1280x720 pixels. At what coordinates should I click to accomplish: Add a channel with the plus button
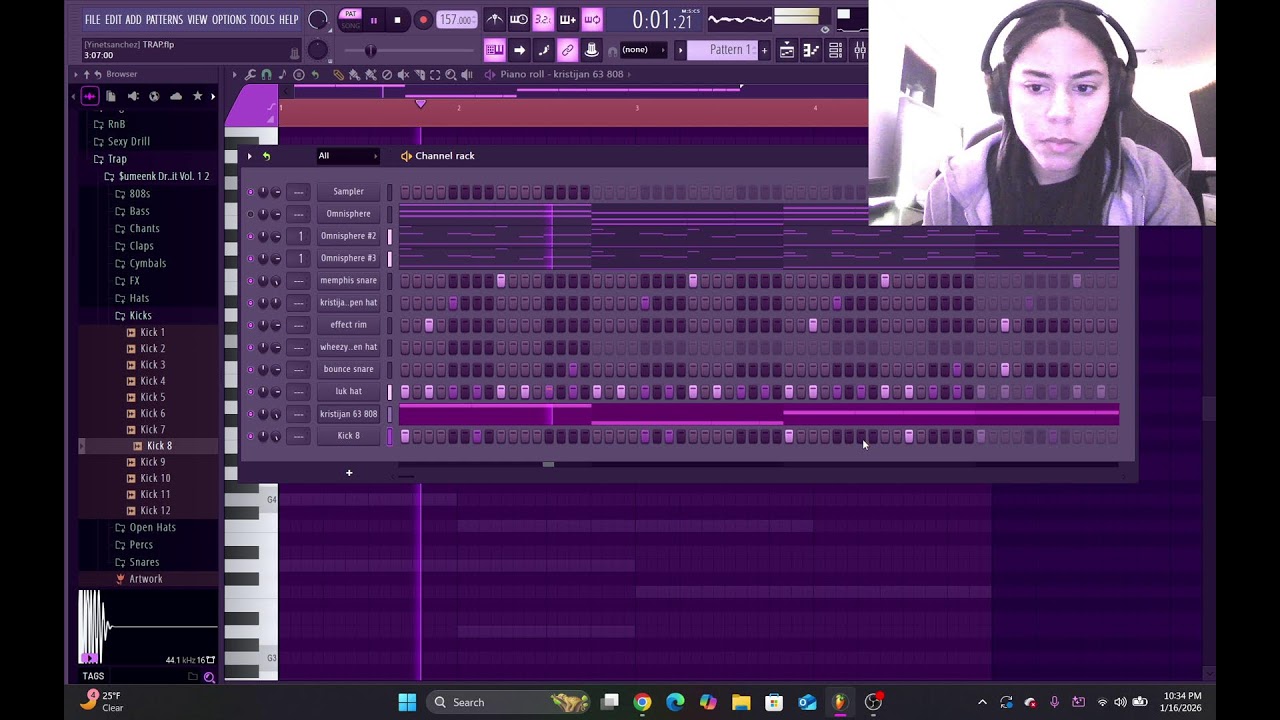click(x=349, y=473)
